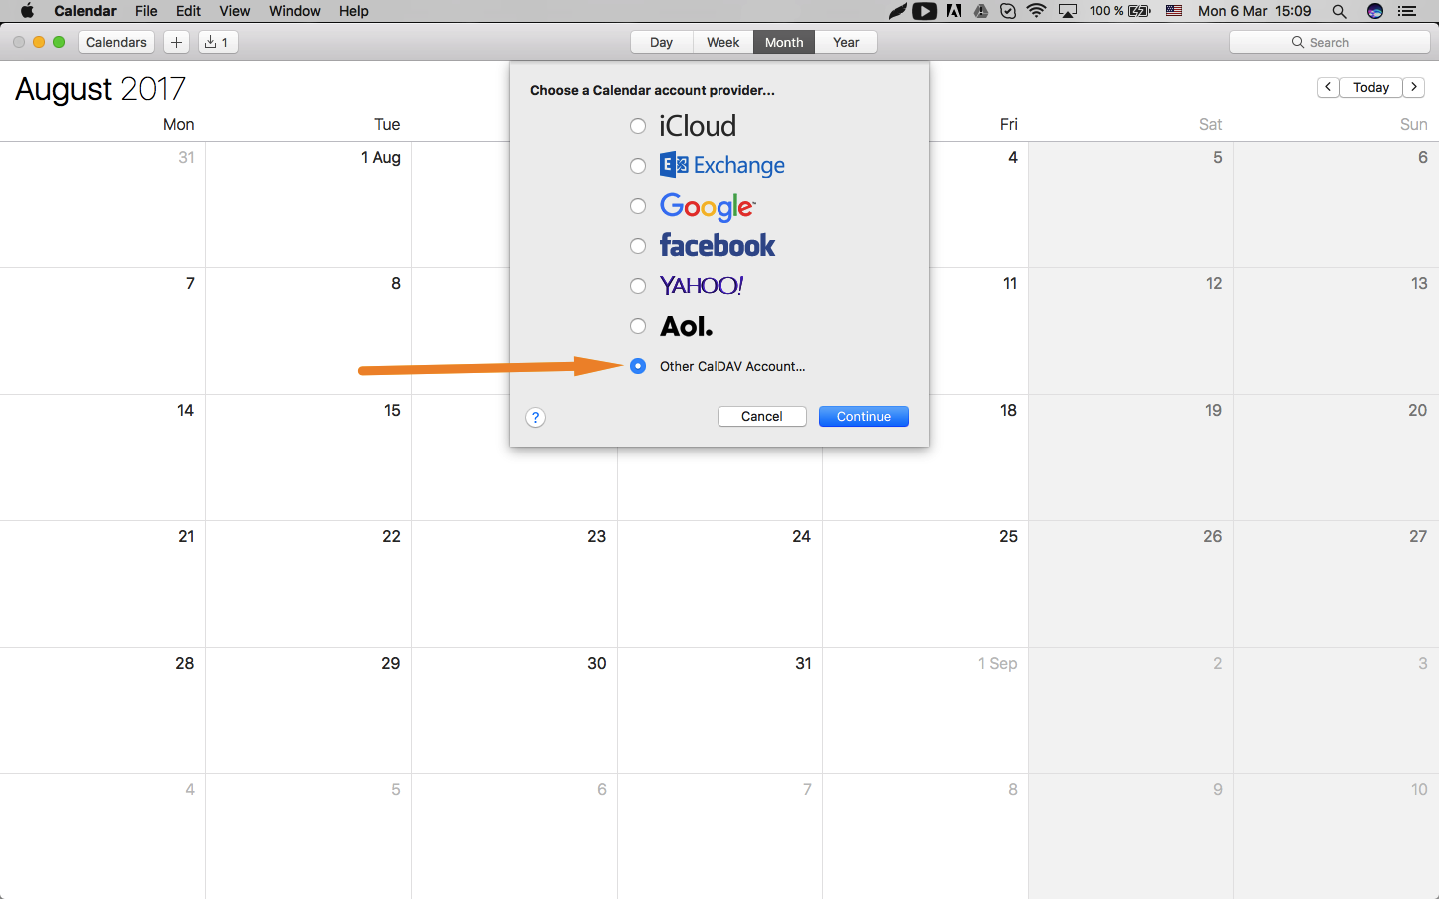
Task: Click the 'August 2017' month title
Action: [x=101, y=89]
